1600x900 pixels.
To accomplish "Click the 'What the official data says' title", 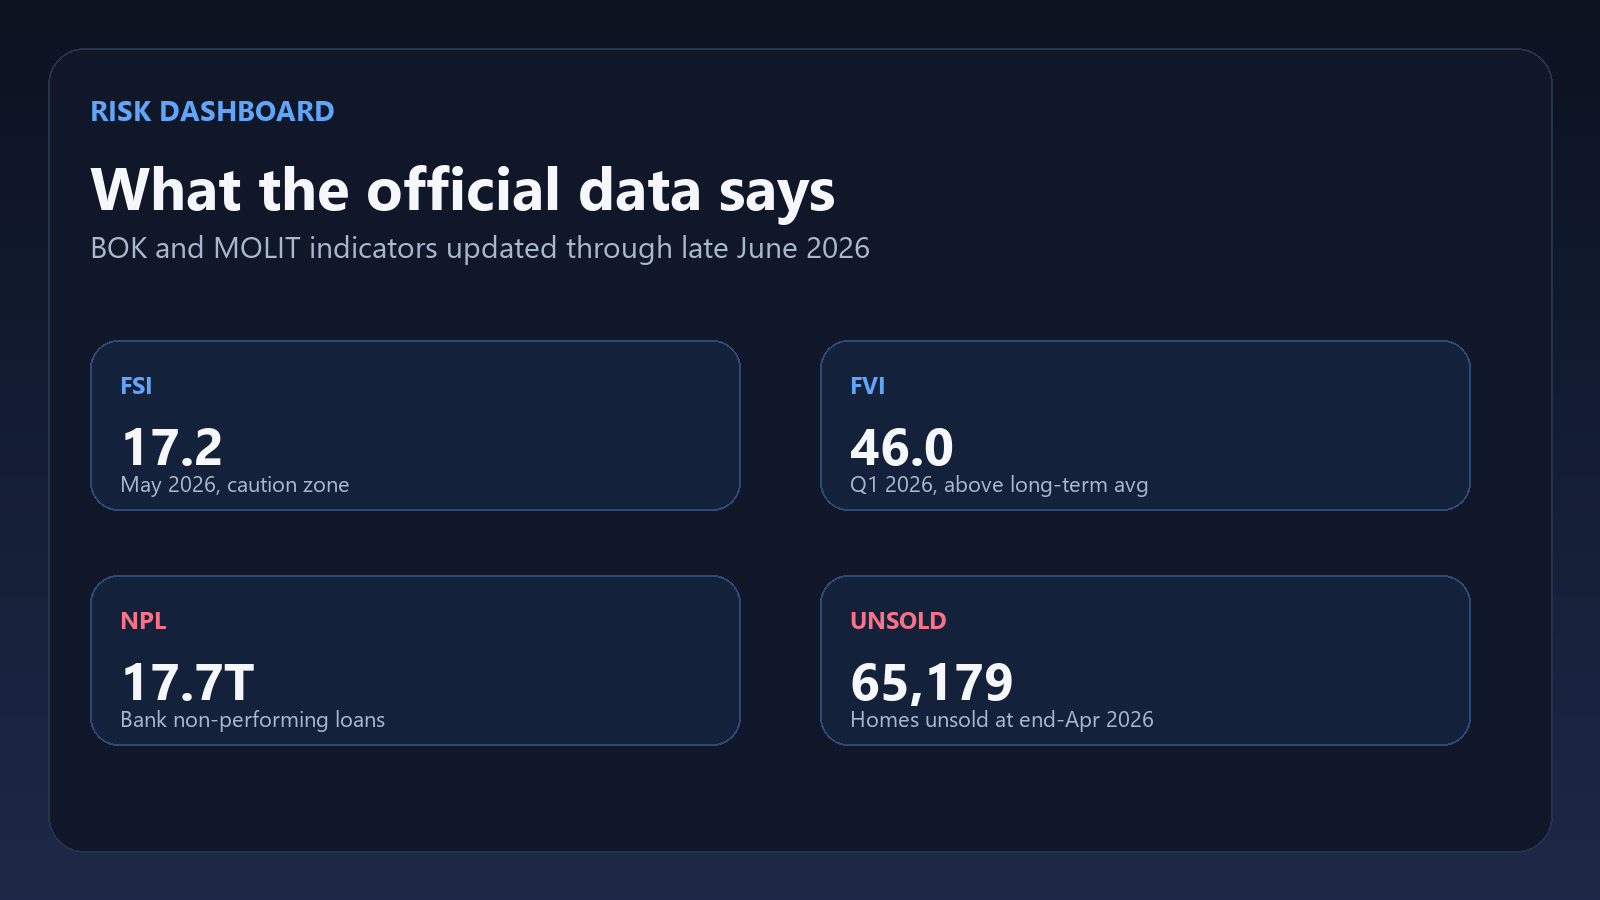I will 463,190.
